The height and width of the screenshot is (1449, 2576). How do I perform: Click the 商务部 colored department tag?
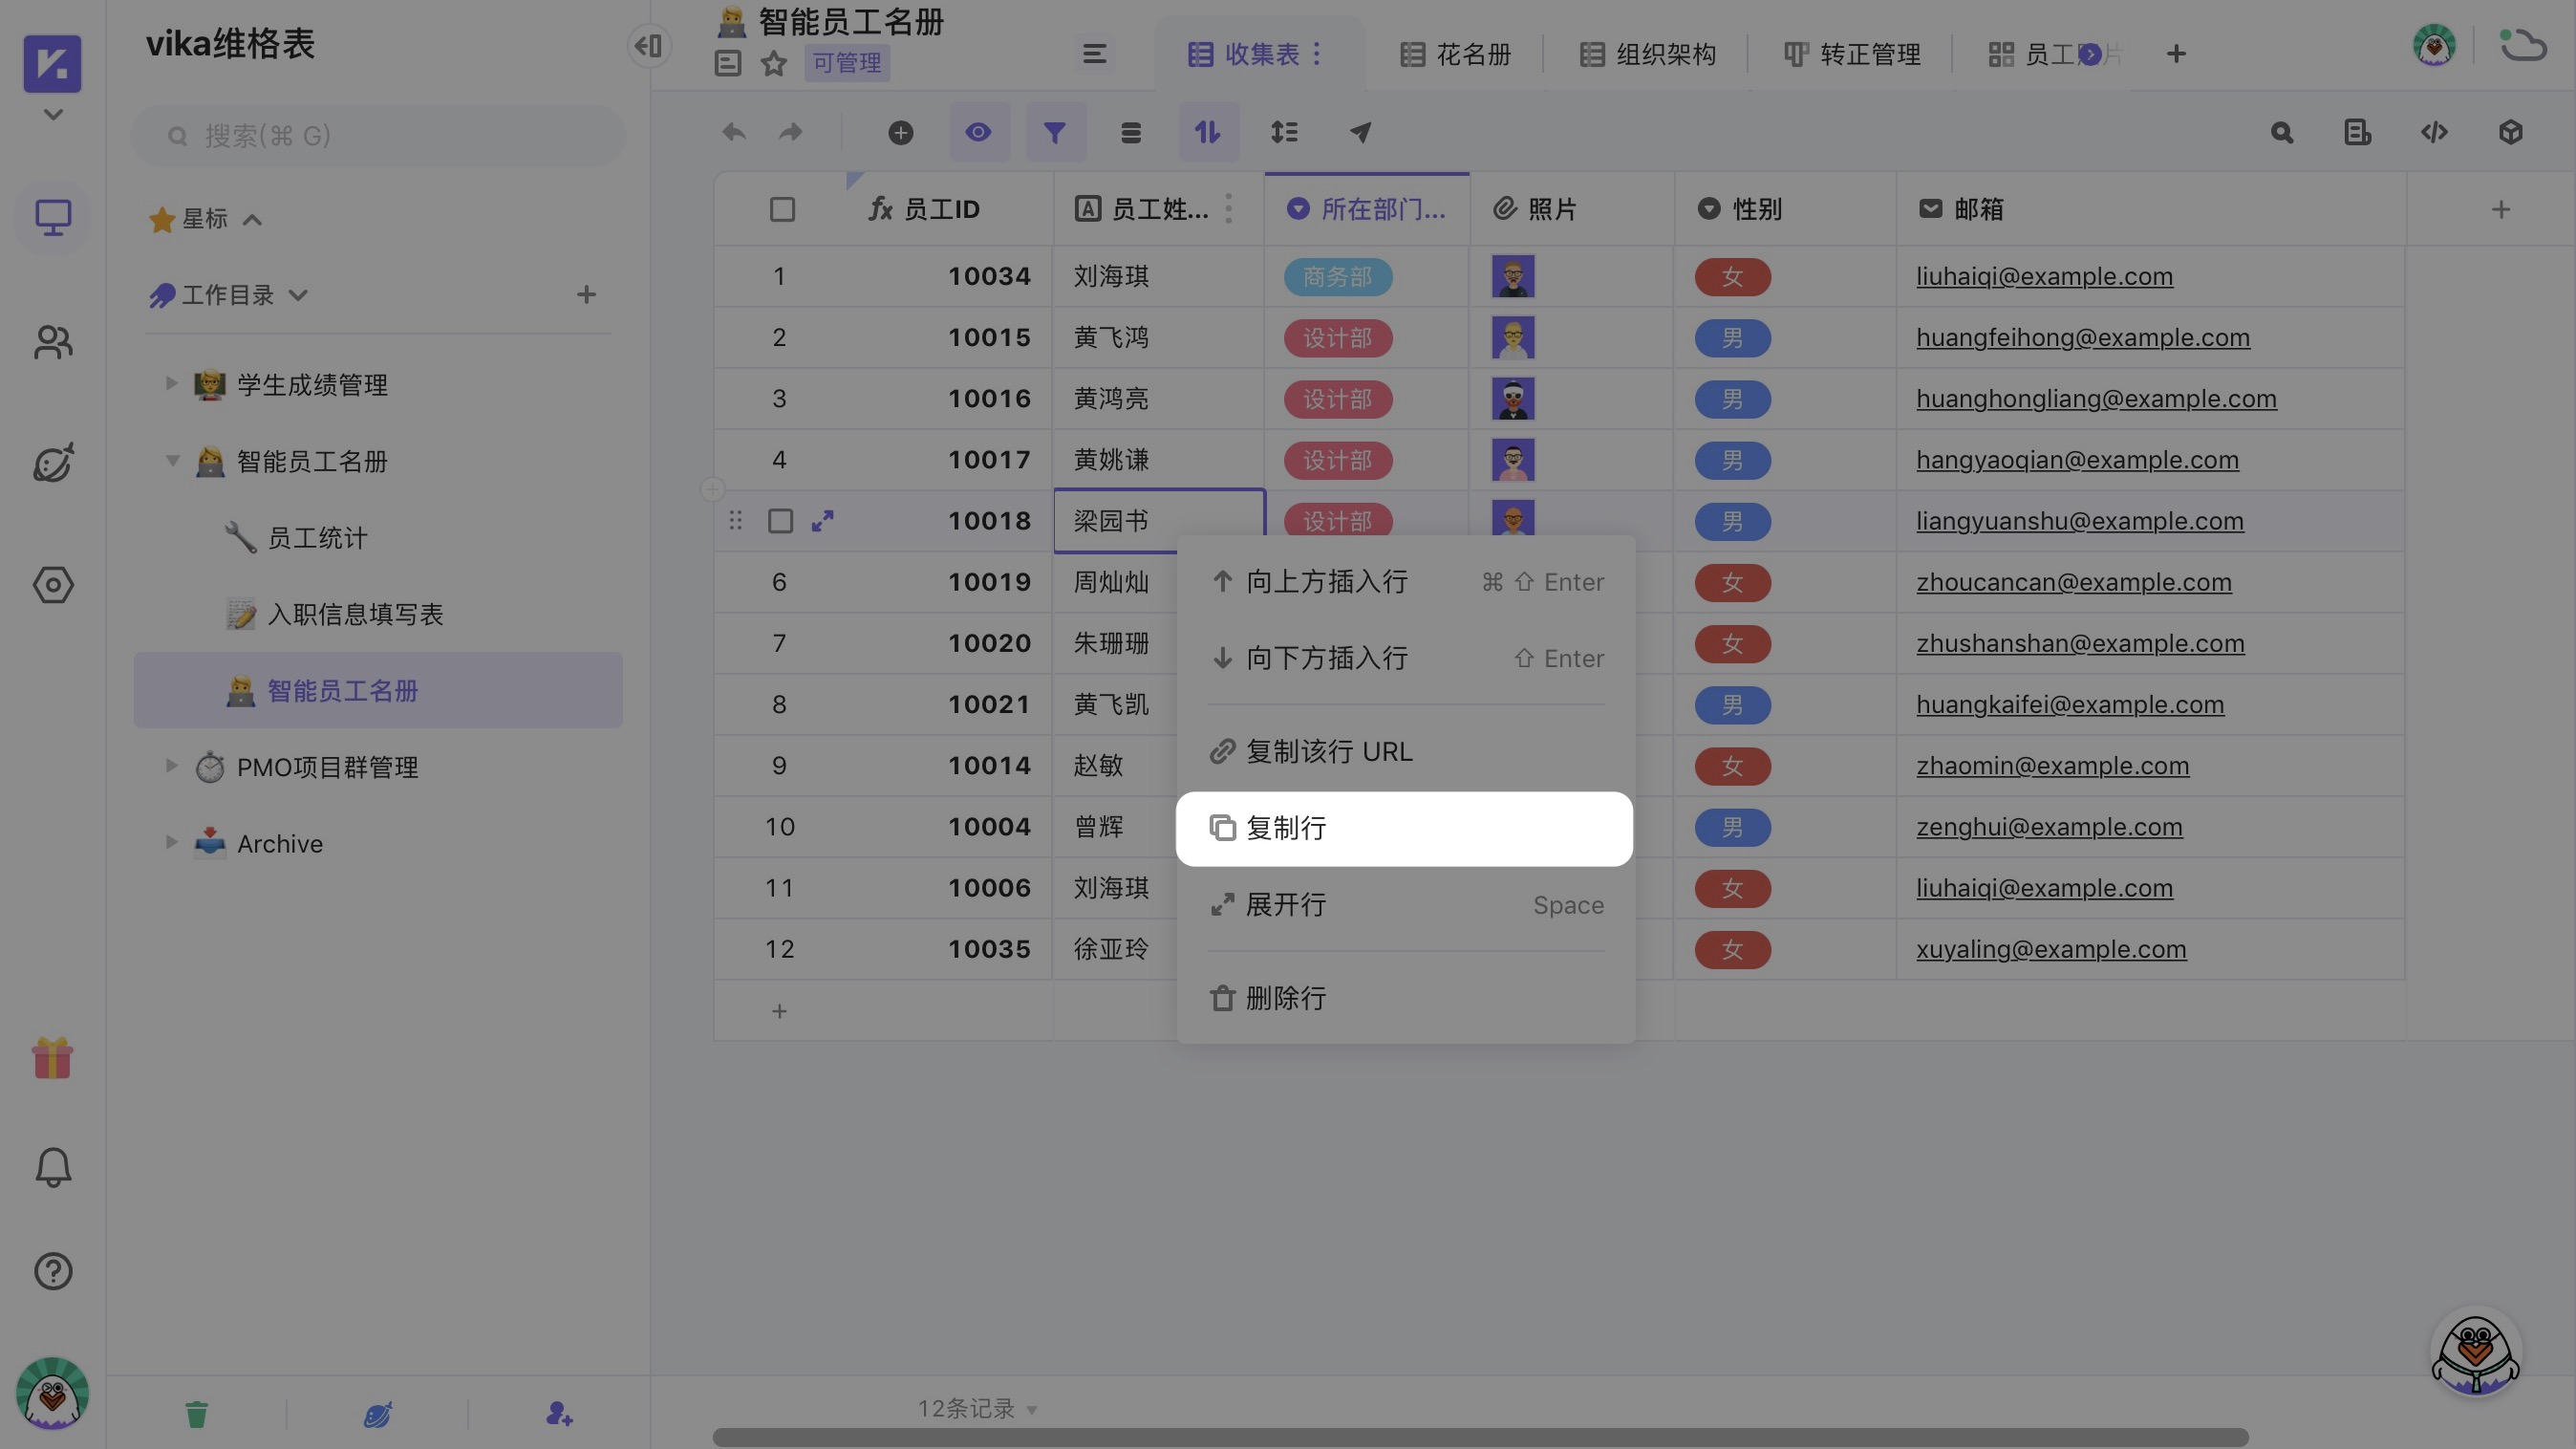(1337, 277)
